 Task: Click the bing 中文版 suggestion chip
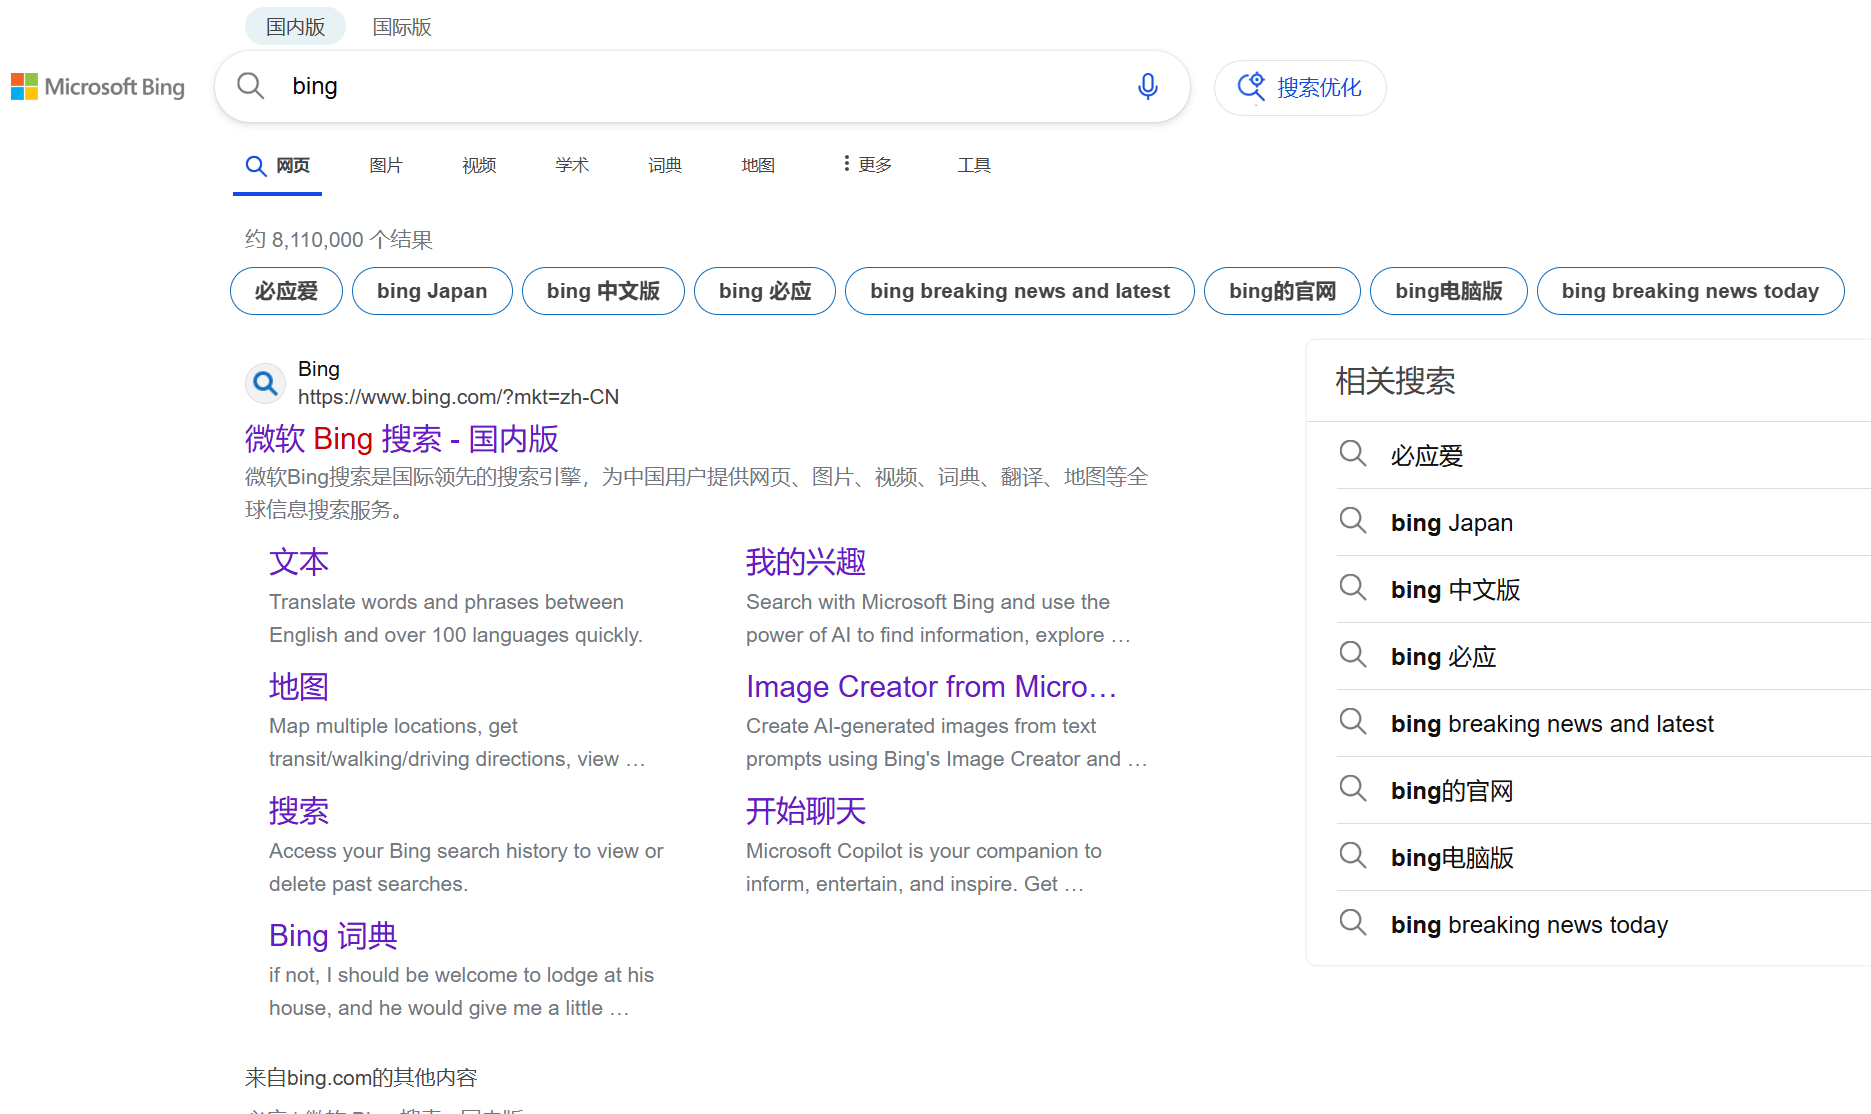click(603, 291)
